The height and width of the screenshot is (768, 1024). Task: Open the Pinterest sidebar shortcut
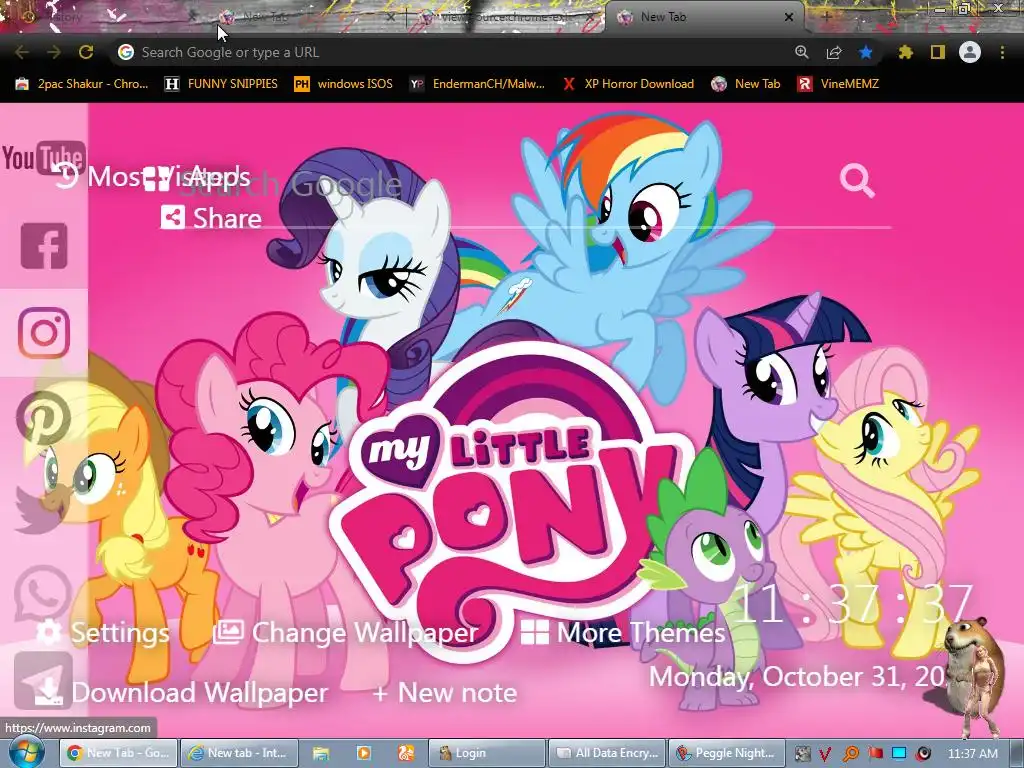pos(44,419)
